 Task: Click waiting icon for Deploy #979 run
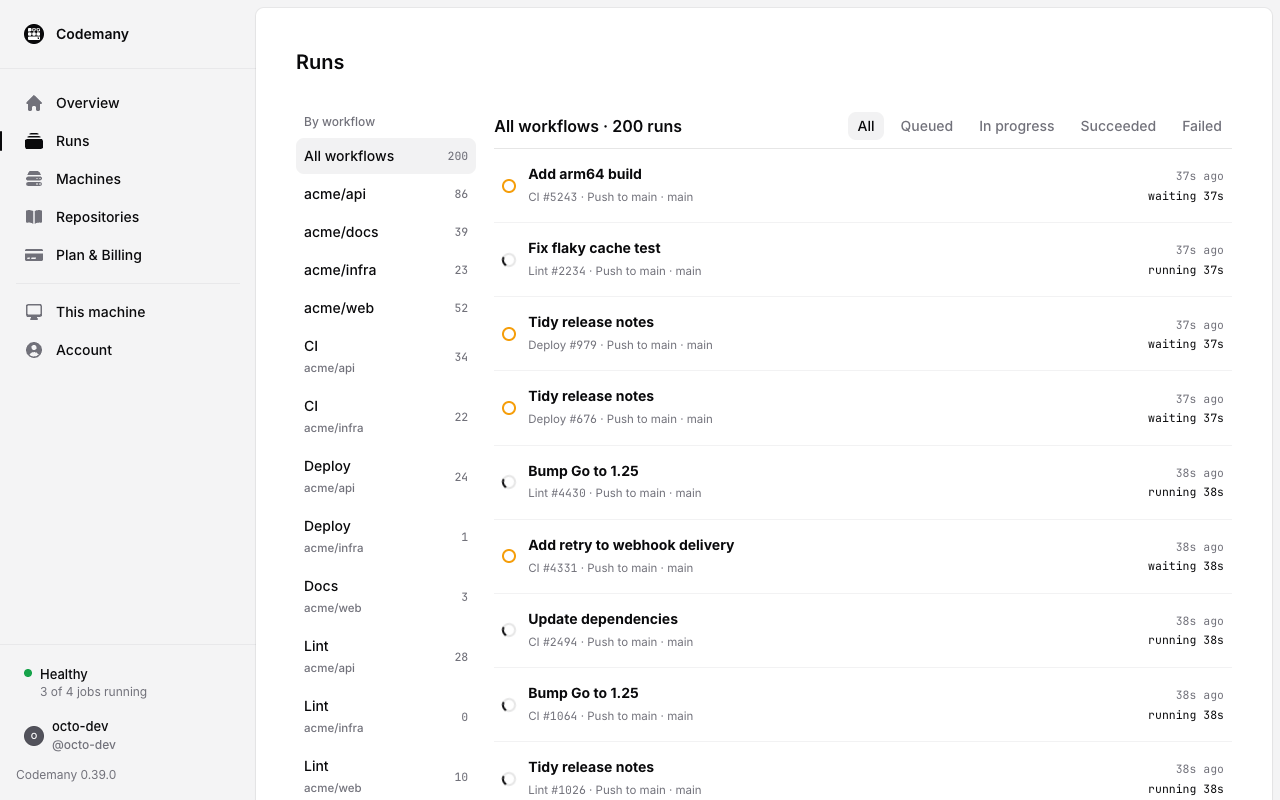point(509,334)
